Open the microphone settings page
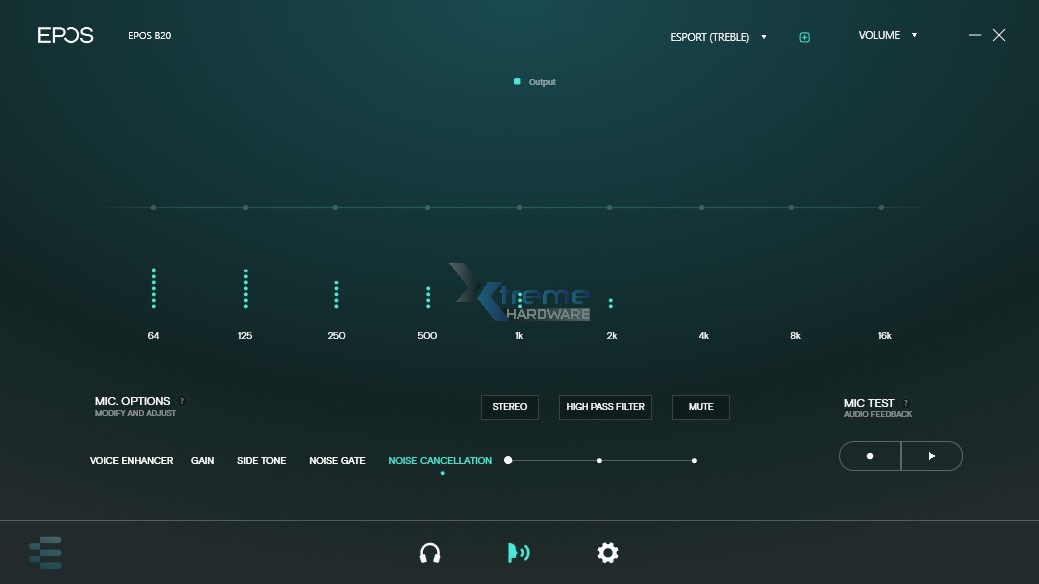Screen dimensions: 1039x584 click(x=518, y=553)
